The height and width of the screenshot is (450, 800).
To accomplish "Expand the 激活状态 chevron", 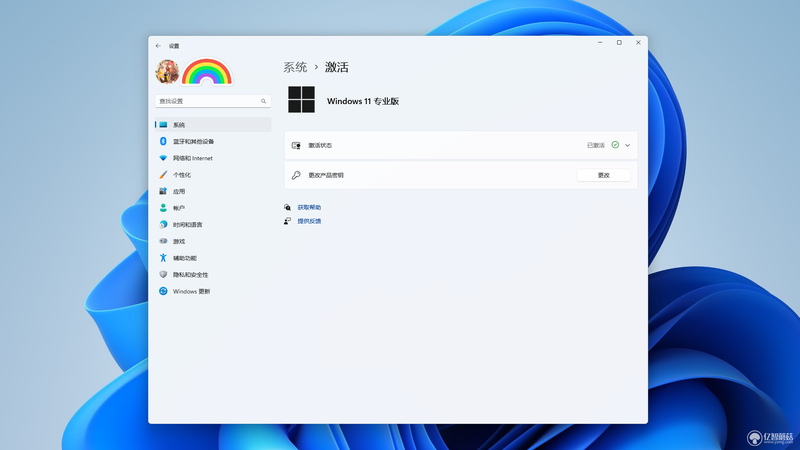I will [628, 145].
